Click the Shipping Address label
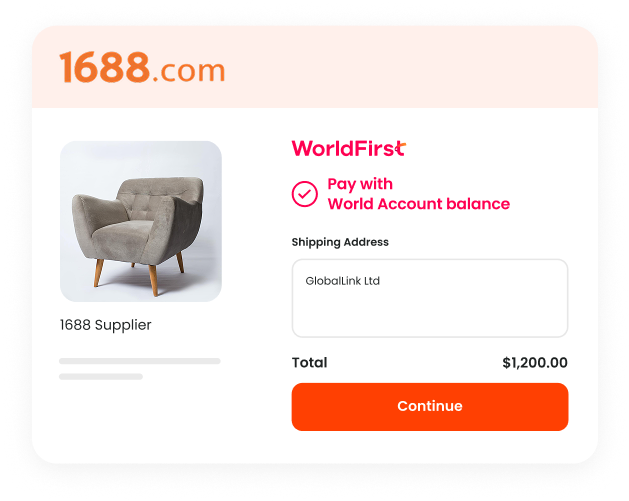This screenshot has width=629, height=501. [340, 242]
